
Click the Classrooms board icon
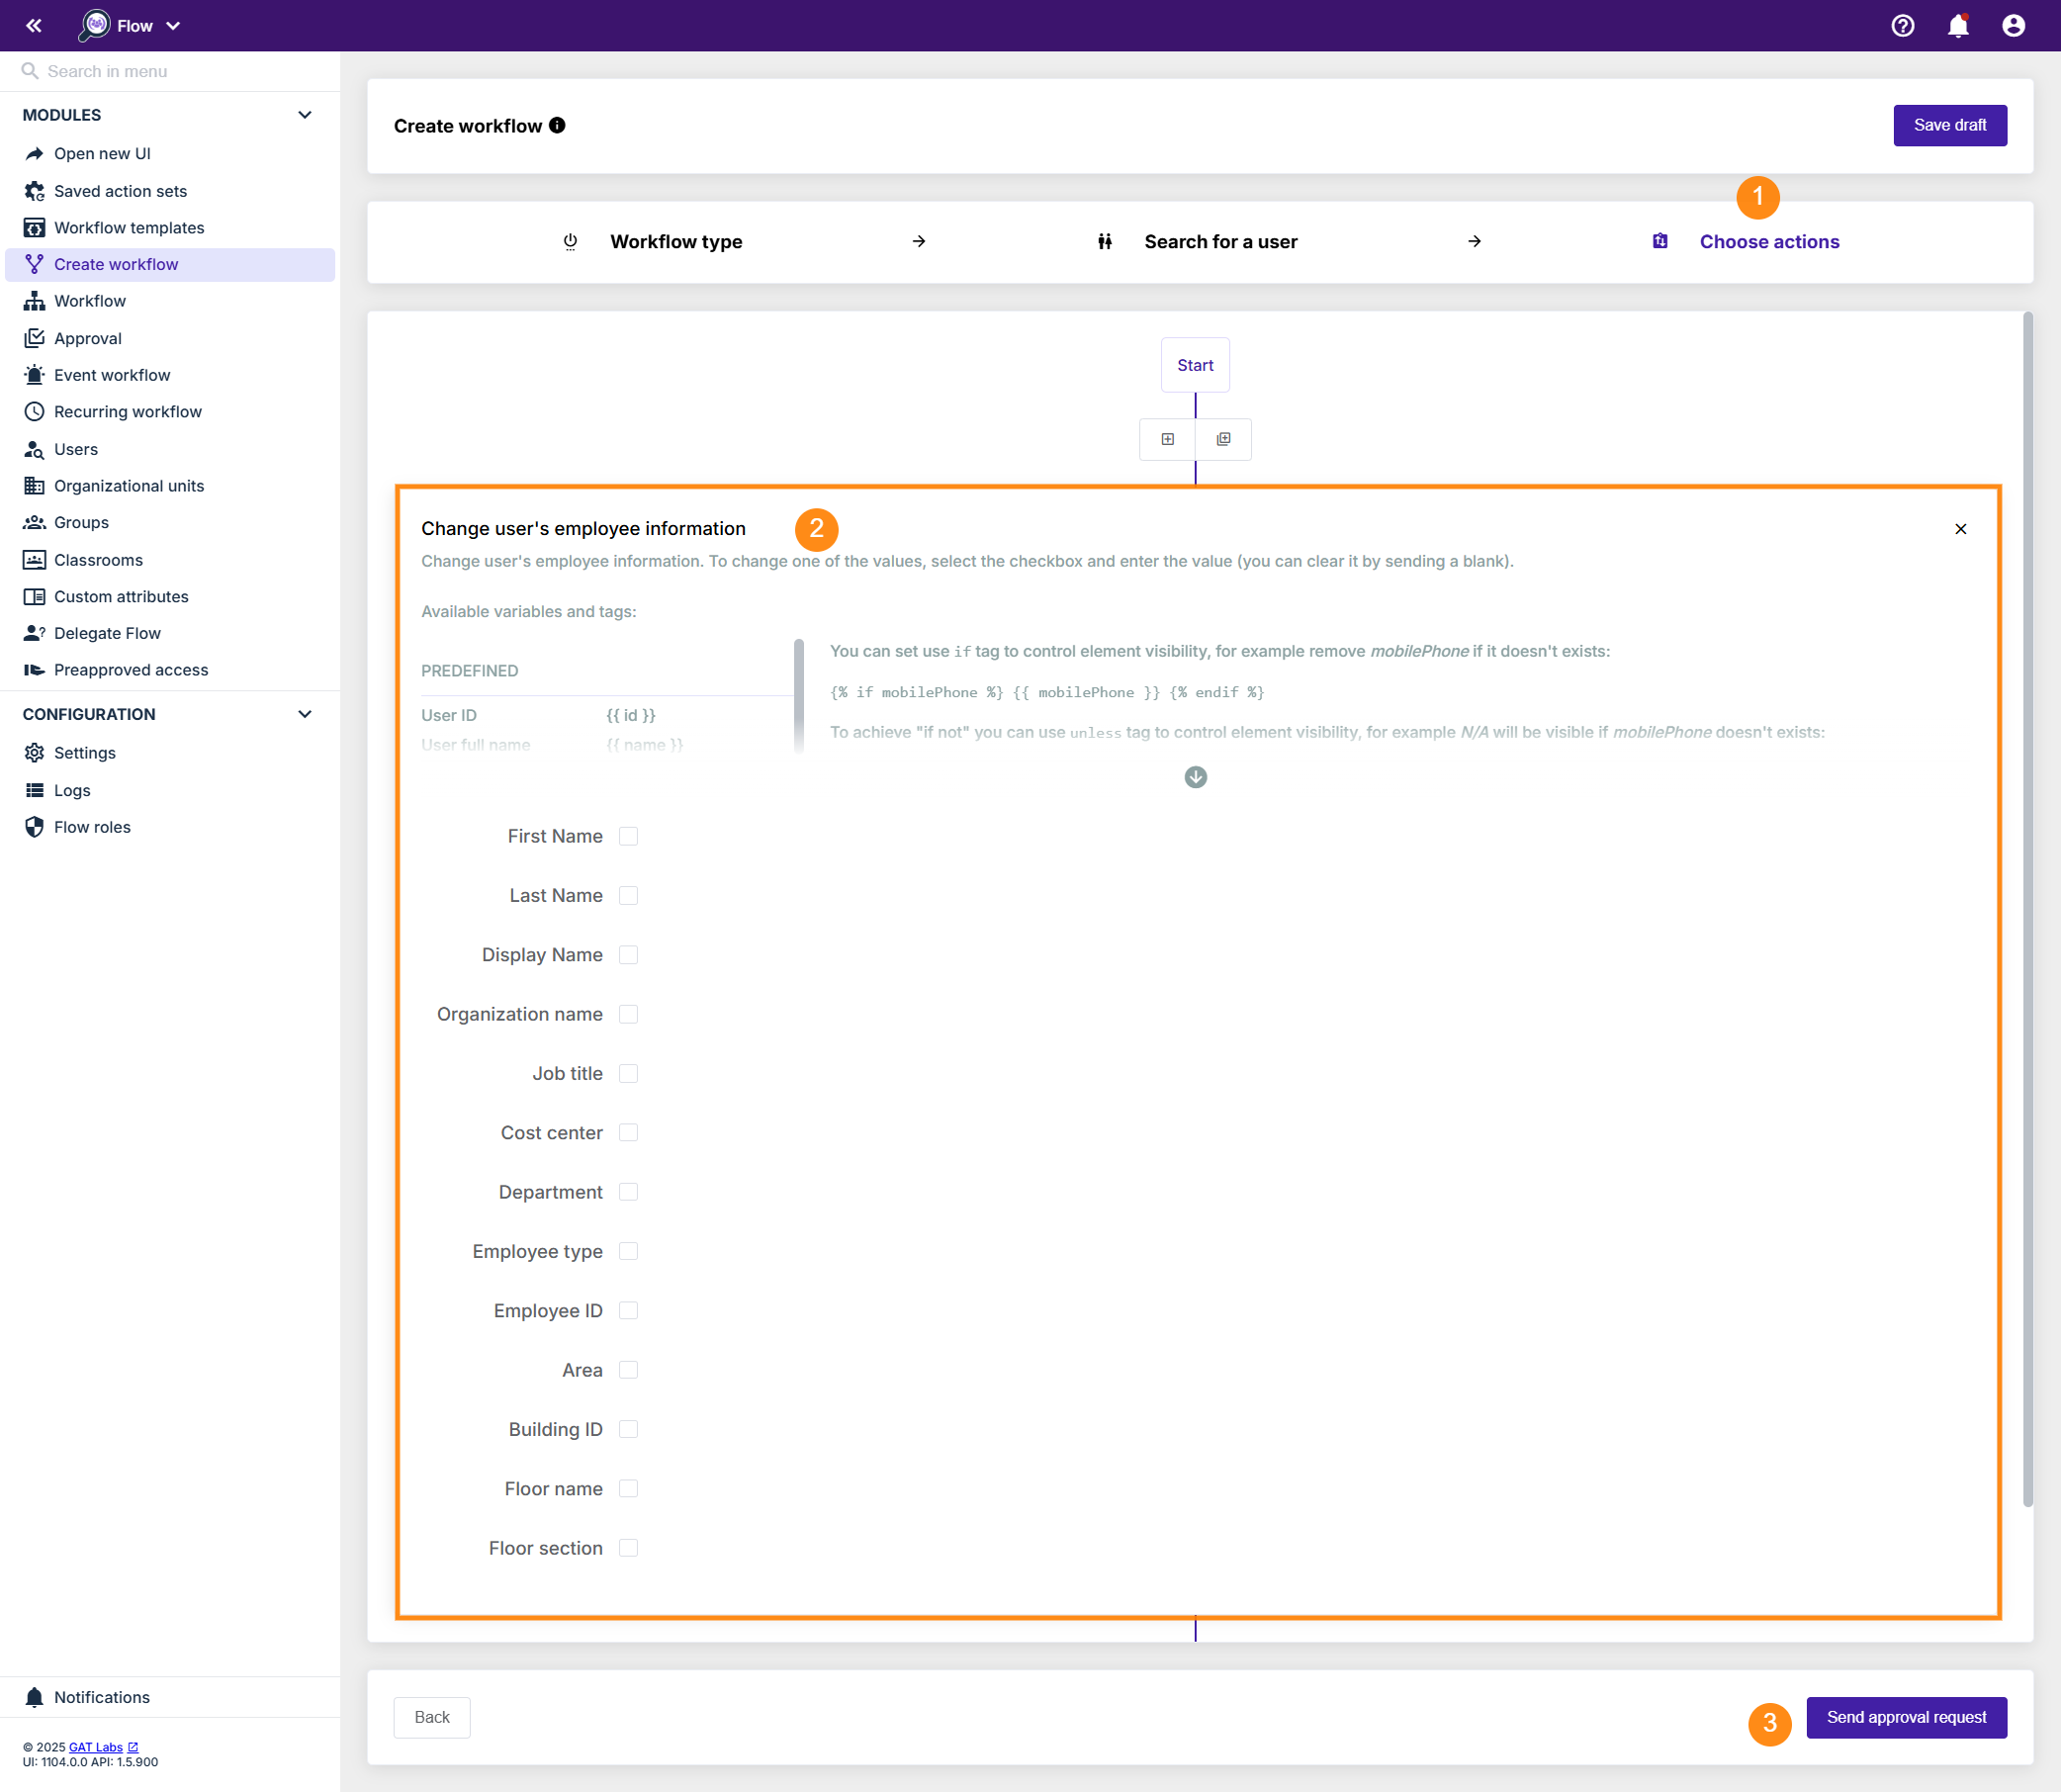(x=34, y=560)
